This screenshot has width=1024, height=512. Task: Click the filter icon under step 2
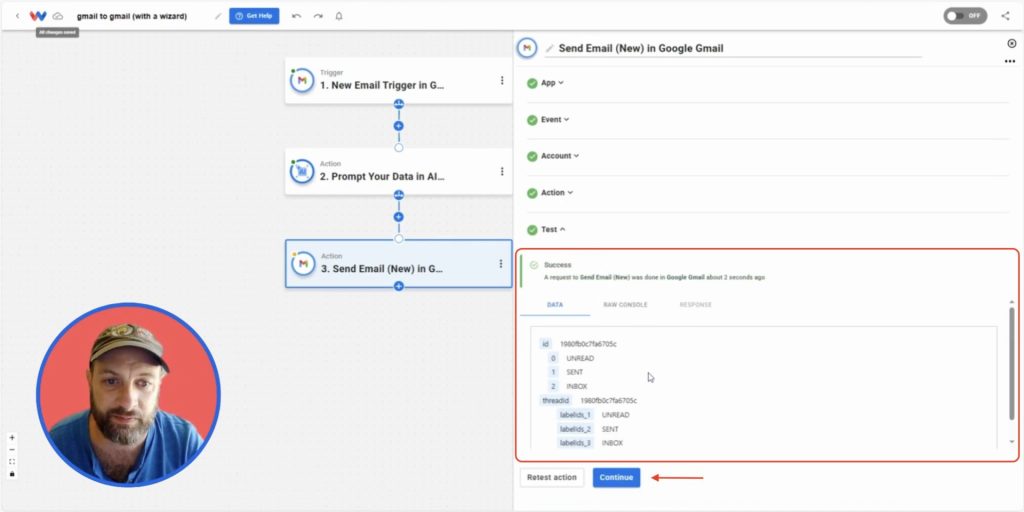(x=398, y=195)
